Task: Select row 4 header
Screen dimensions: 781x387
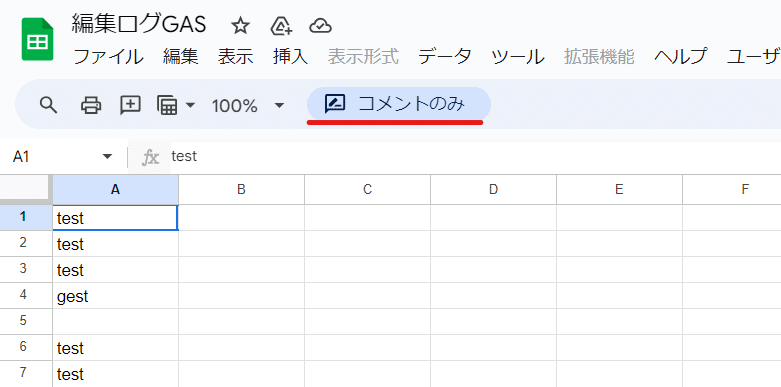Action: pyautogui.click(x=23, y=295)
